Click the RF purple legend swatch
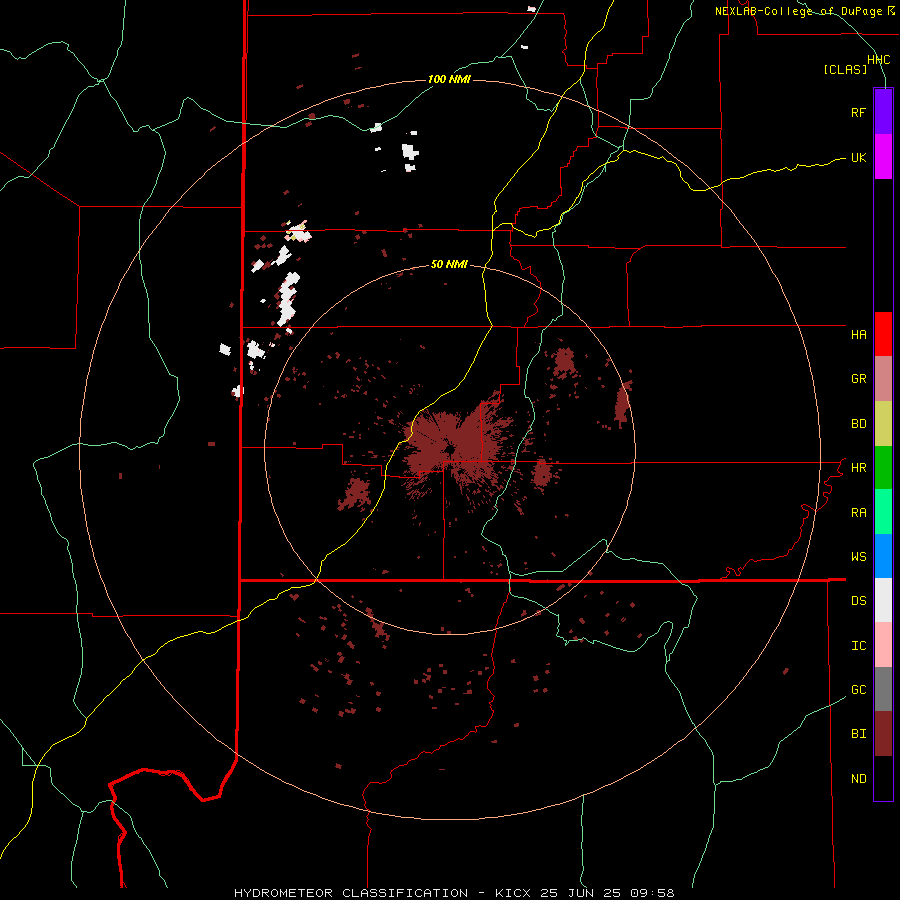The image size is (900, 900). click(883, 112)
